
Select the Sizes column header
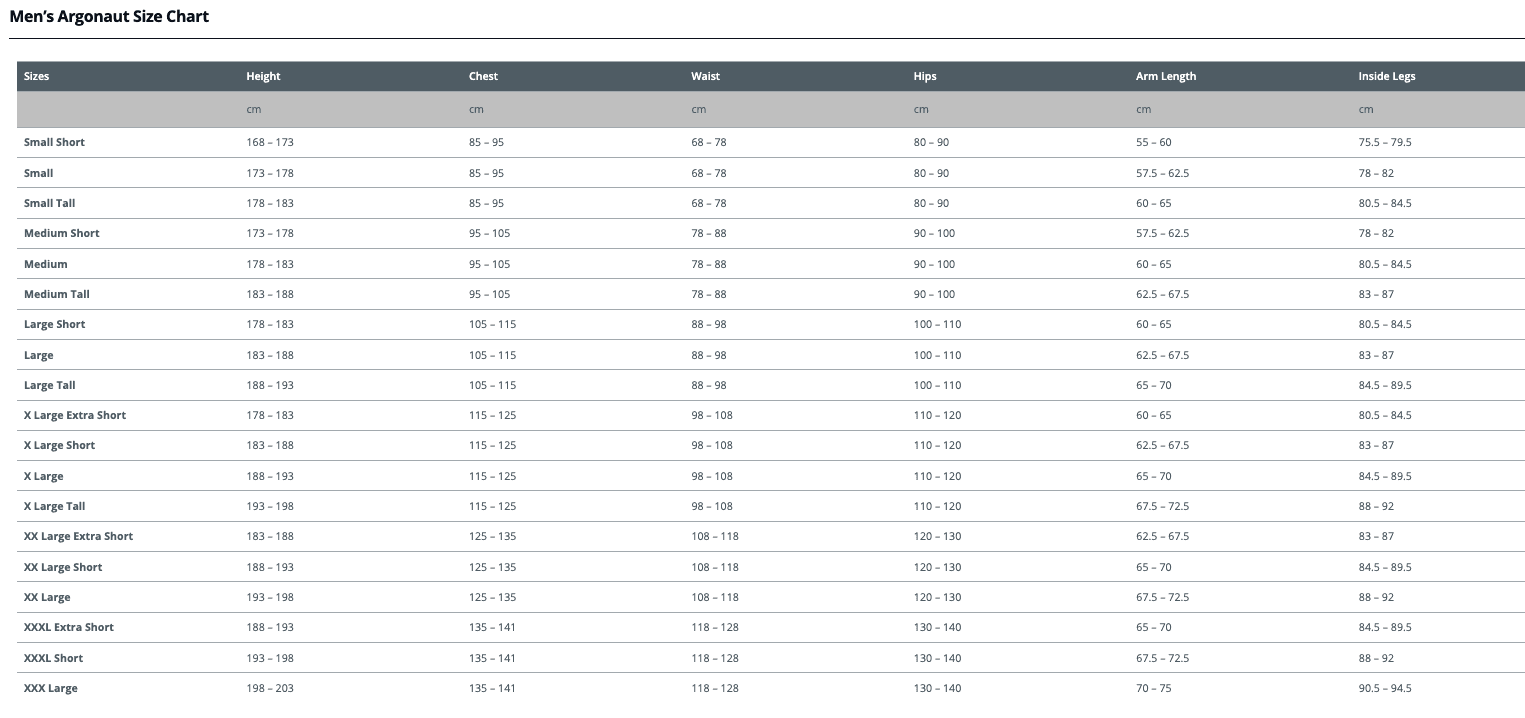pos(37,77)
